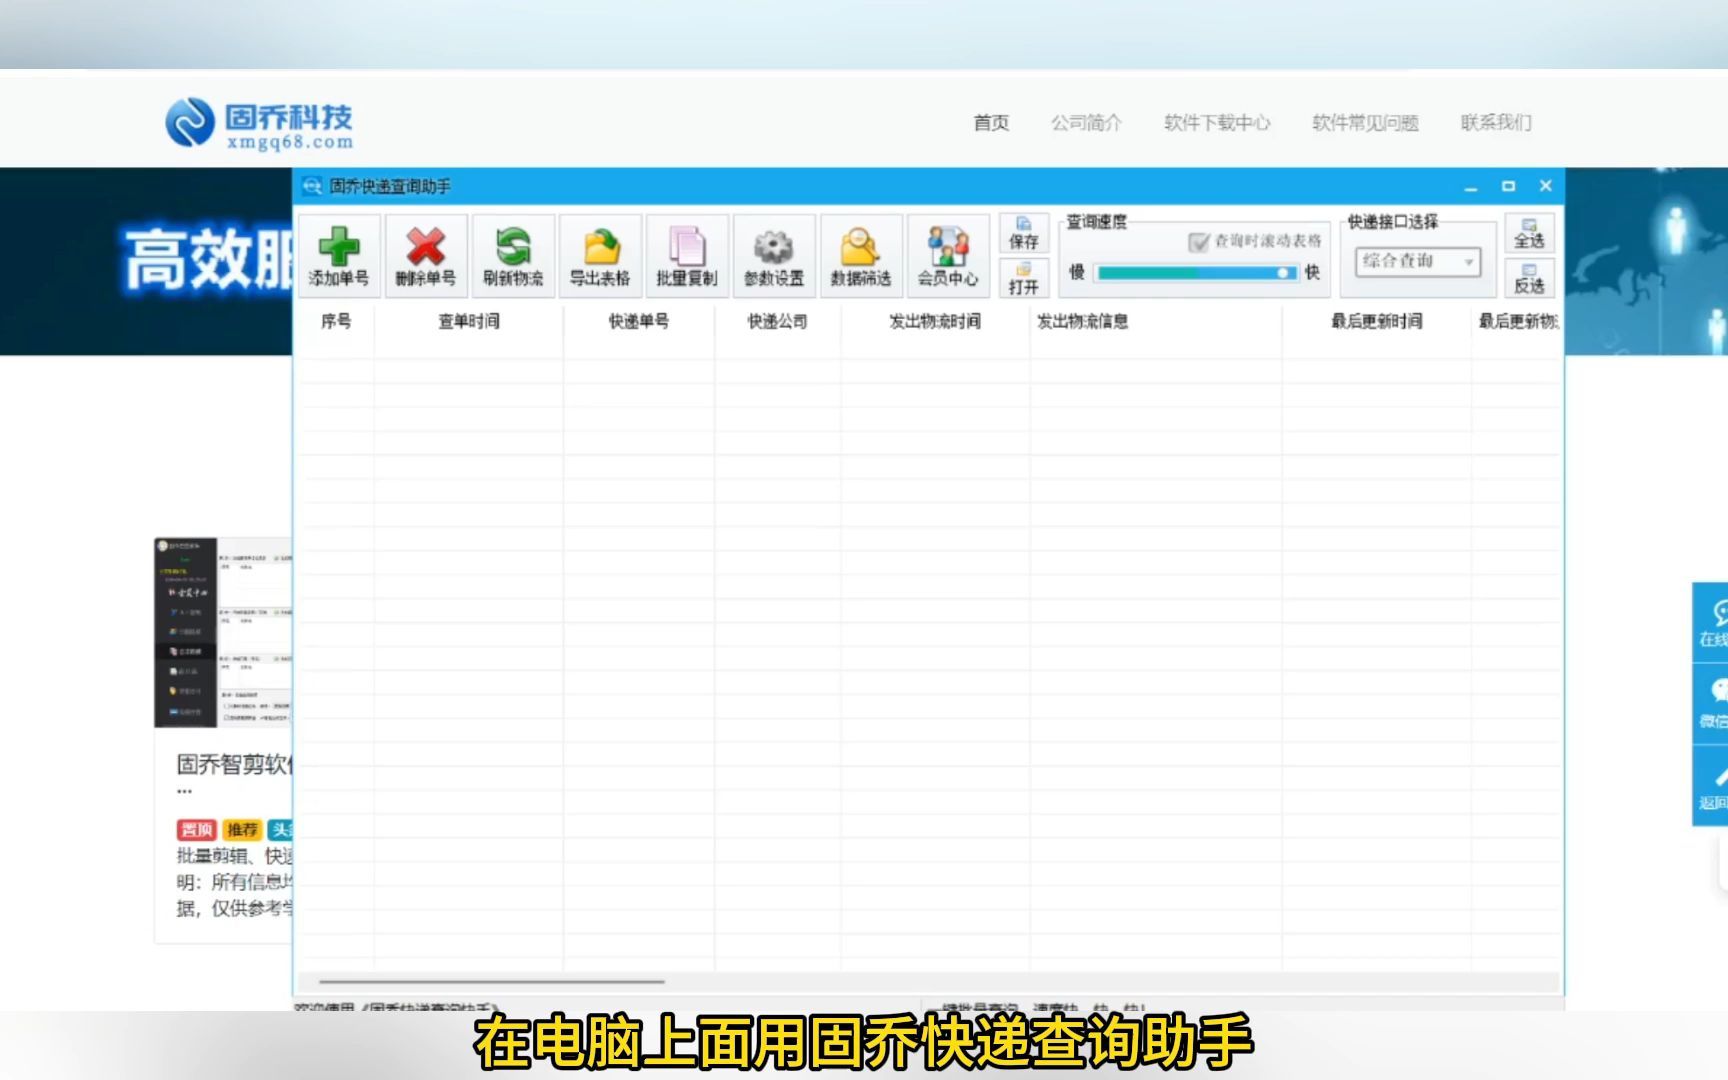The width and height of the screenshot is (1728, 1080).
Task: Click the 固乔智剪软件 article title
Action: (235, 765)
